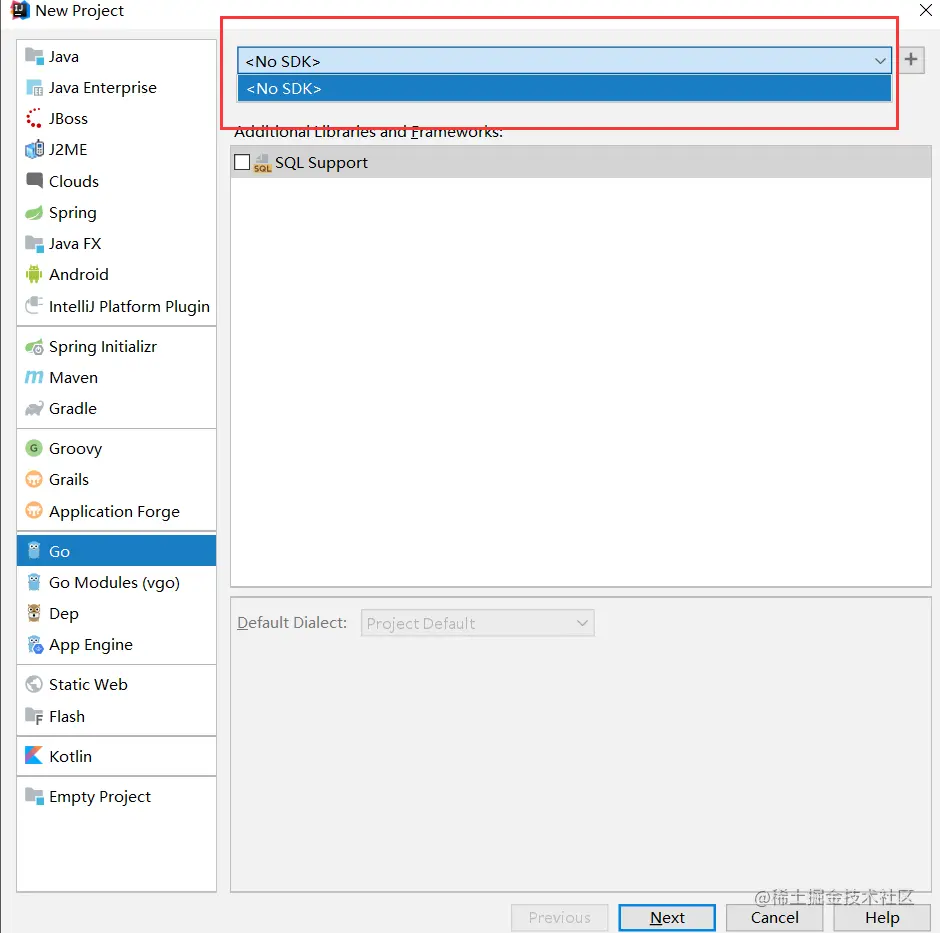Click the disabled Previous button
The image size is (940, 933).
coord(559,917)
